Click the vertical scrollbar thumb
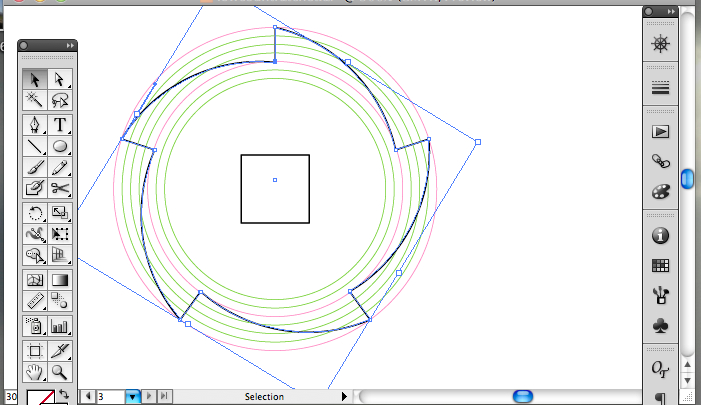Image resolution: width=701 pixels, height=405 pixels. (x=687, y=179)
